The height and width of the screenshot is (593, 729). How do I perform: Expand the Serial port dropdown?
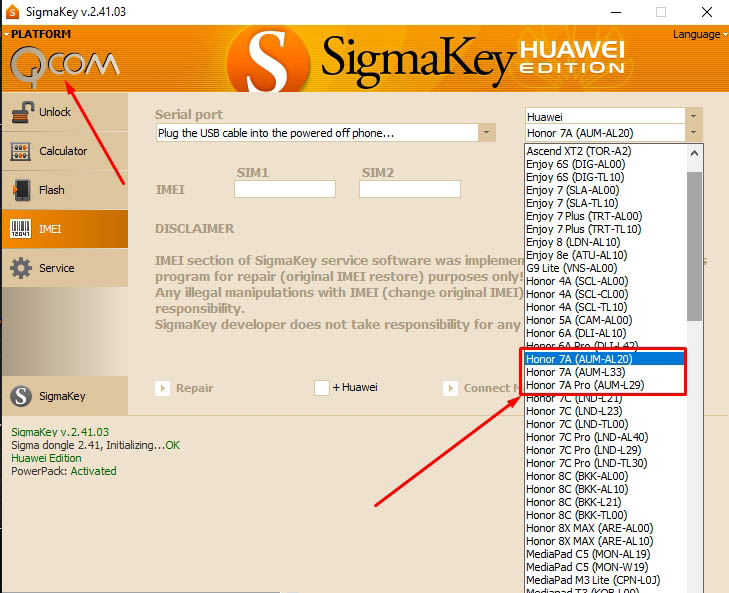[x=486, y=133]
